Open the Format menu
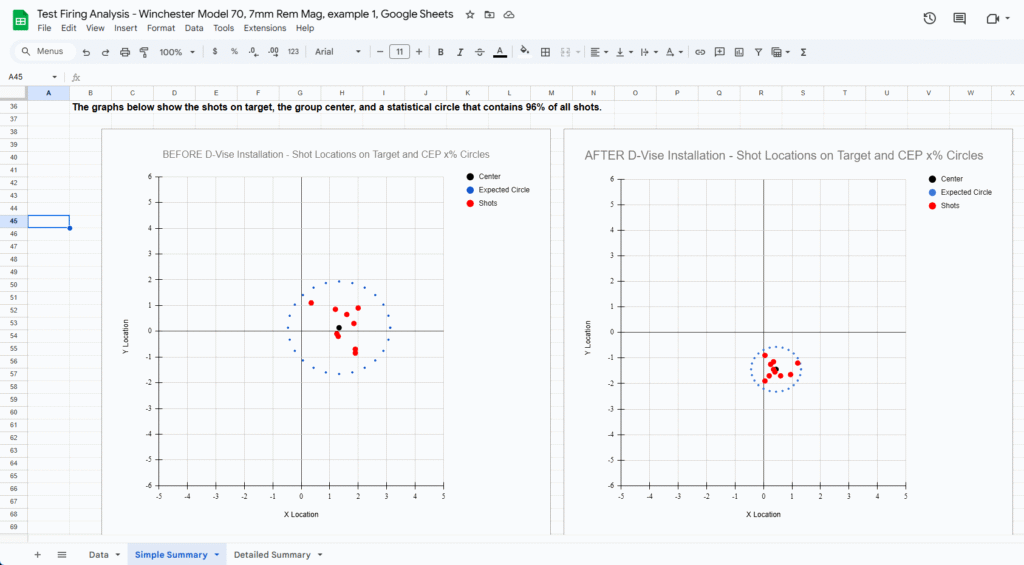The width and height of the screenshot is (1024, 565). pos(161,28)
